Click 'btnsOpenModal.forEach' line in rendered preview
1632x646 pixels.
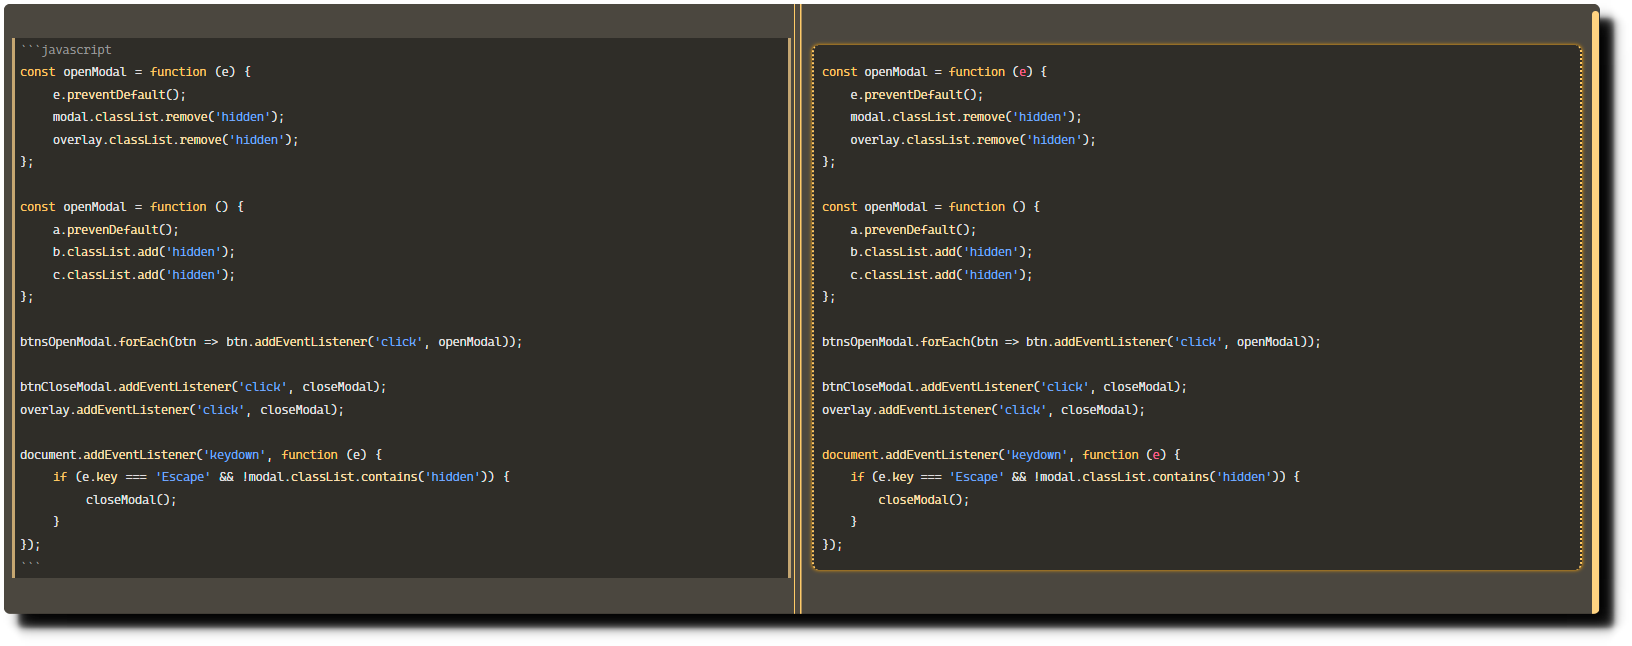1071,342
